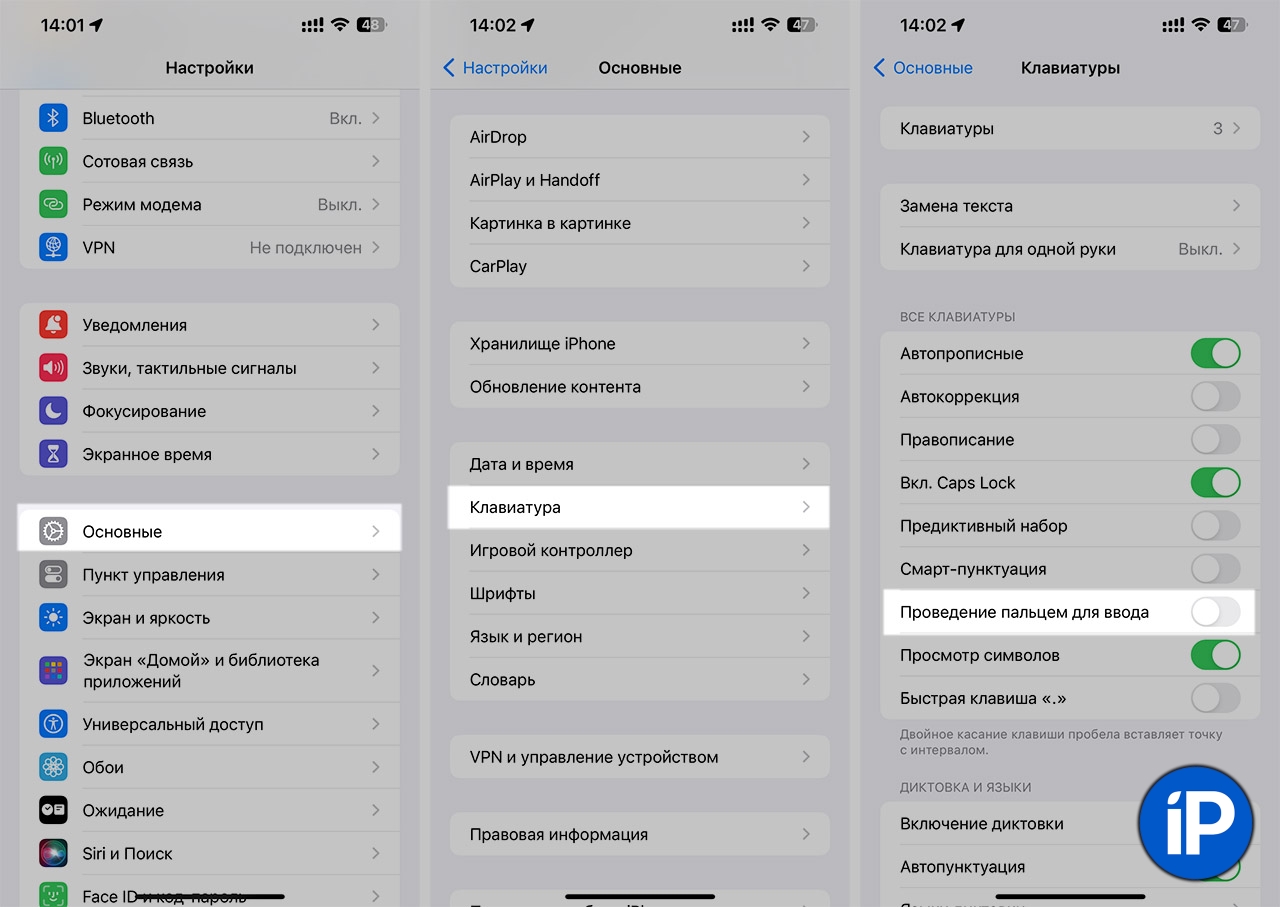Tap the Обои flower icon
The width and height of the screenshot is (1280, 907).
point(53,767)
